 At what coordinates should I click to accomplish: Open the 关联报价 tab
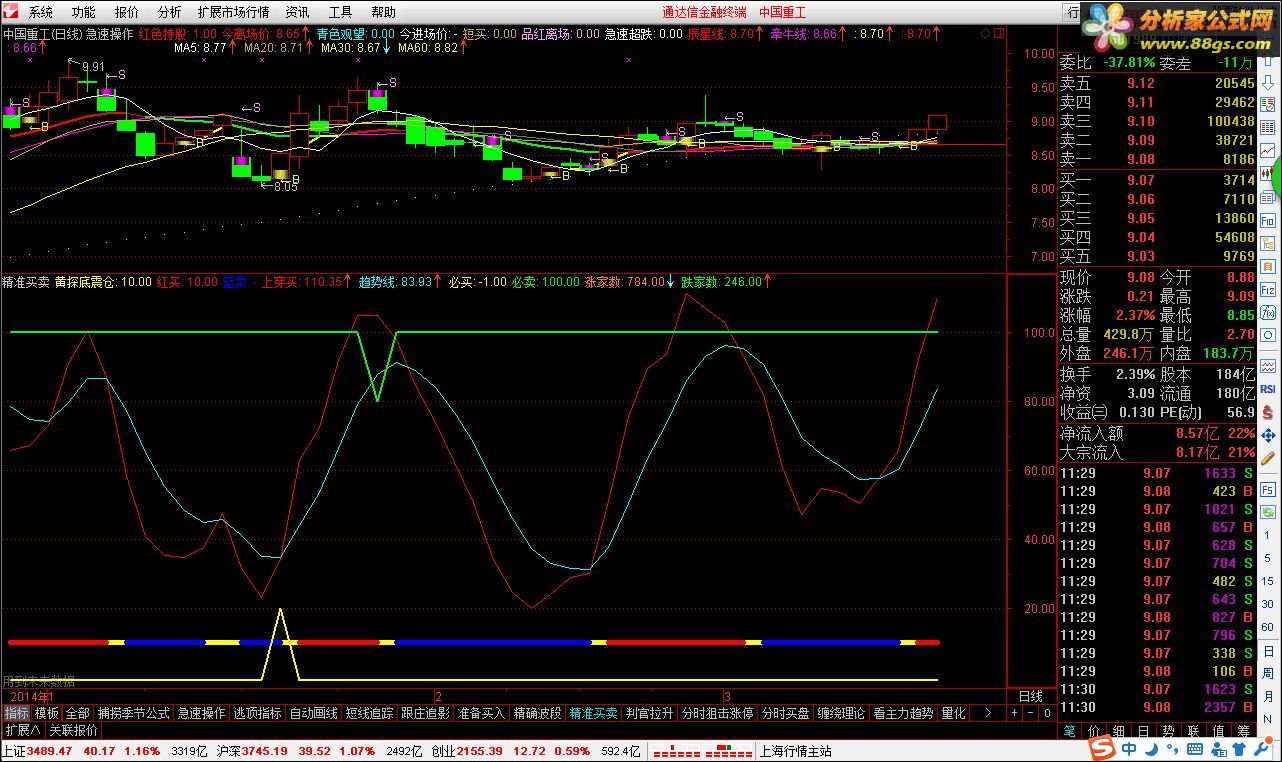[x=75, y=729]
